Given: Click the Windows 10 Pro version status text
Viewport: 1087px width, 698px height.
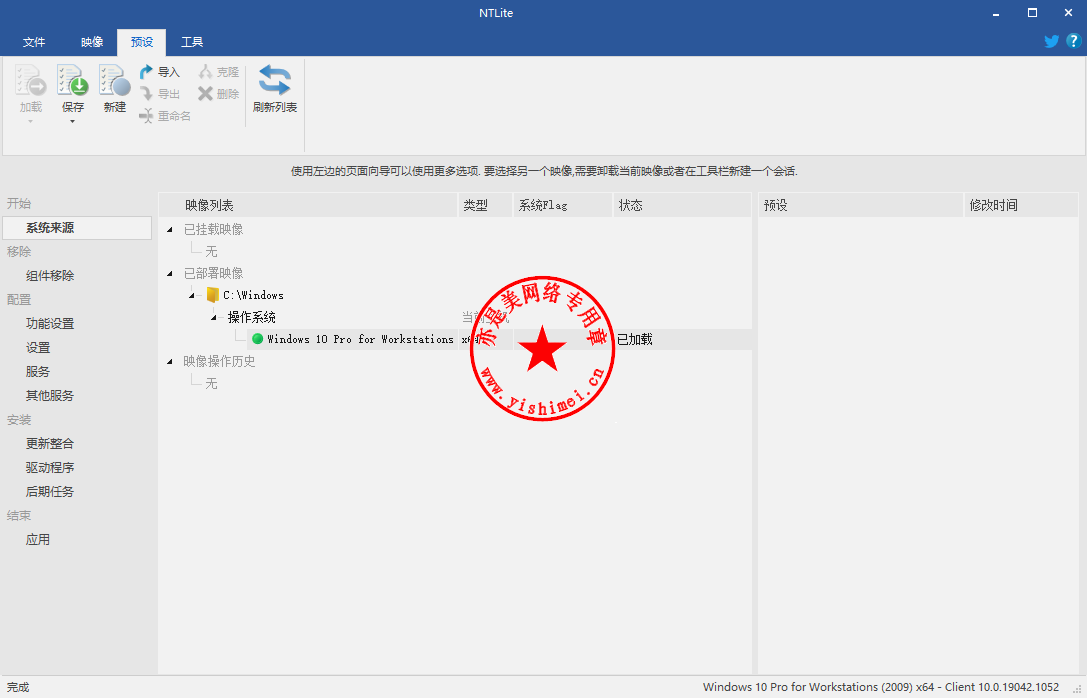Looking at the screenshot, I should click(x=880, y=687).
